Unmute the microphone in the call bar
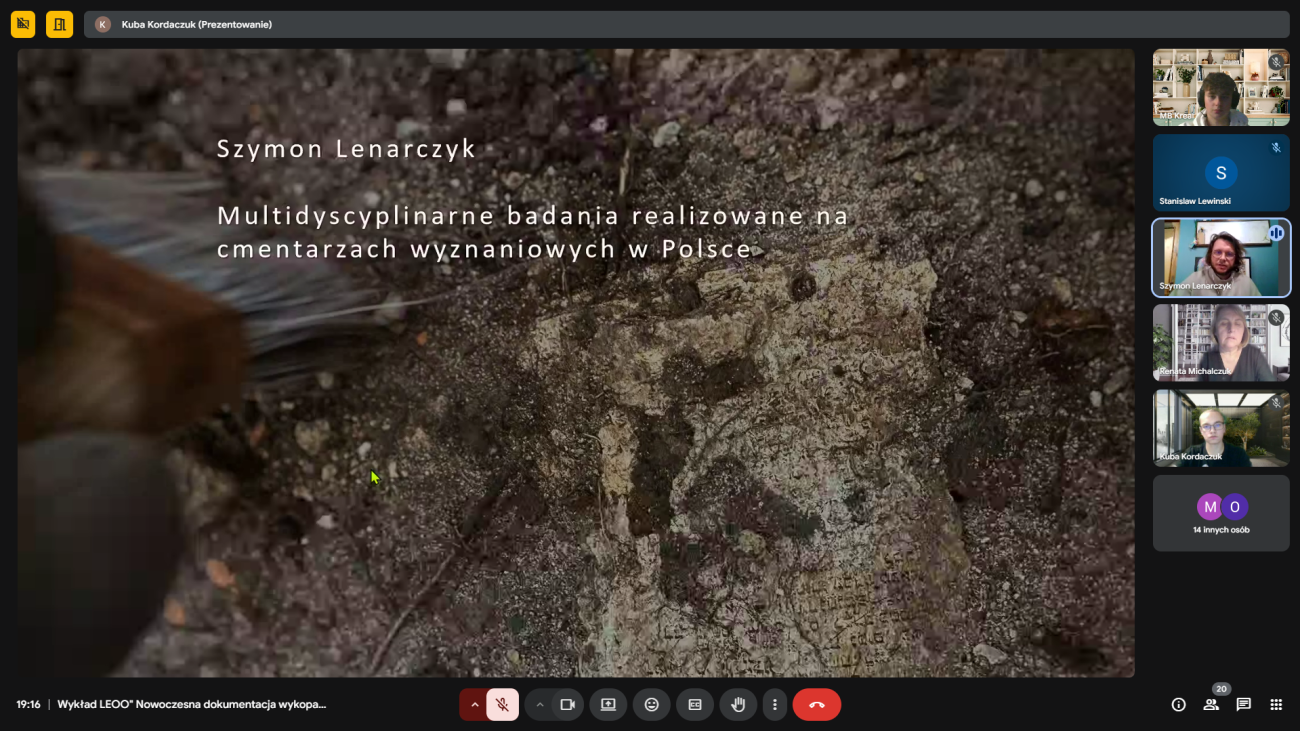The height and width of the screenshot is (731, 1300). [x=502, y=705]
